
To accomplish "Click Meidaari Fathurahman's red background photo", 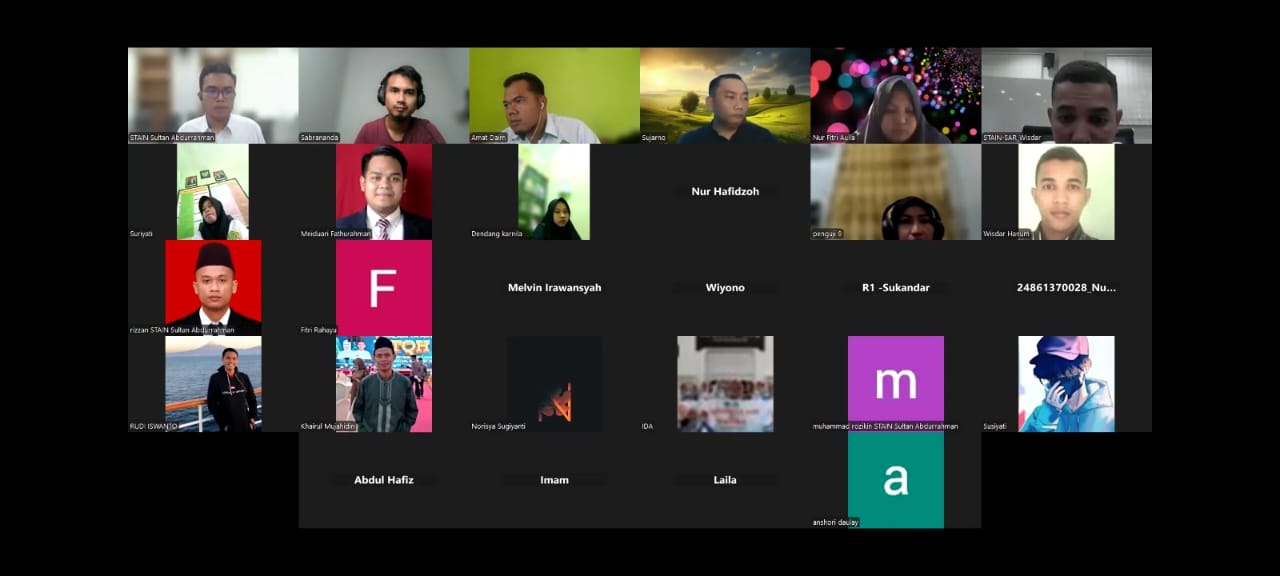I will click(x=384, y=192).
